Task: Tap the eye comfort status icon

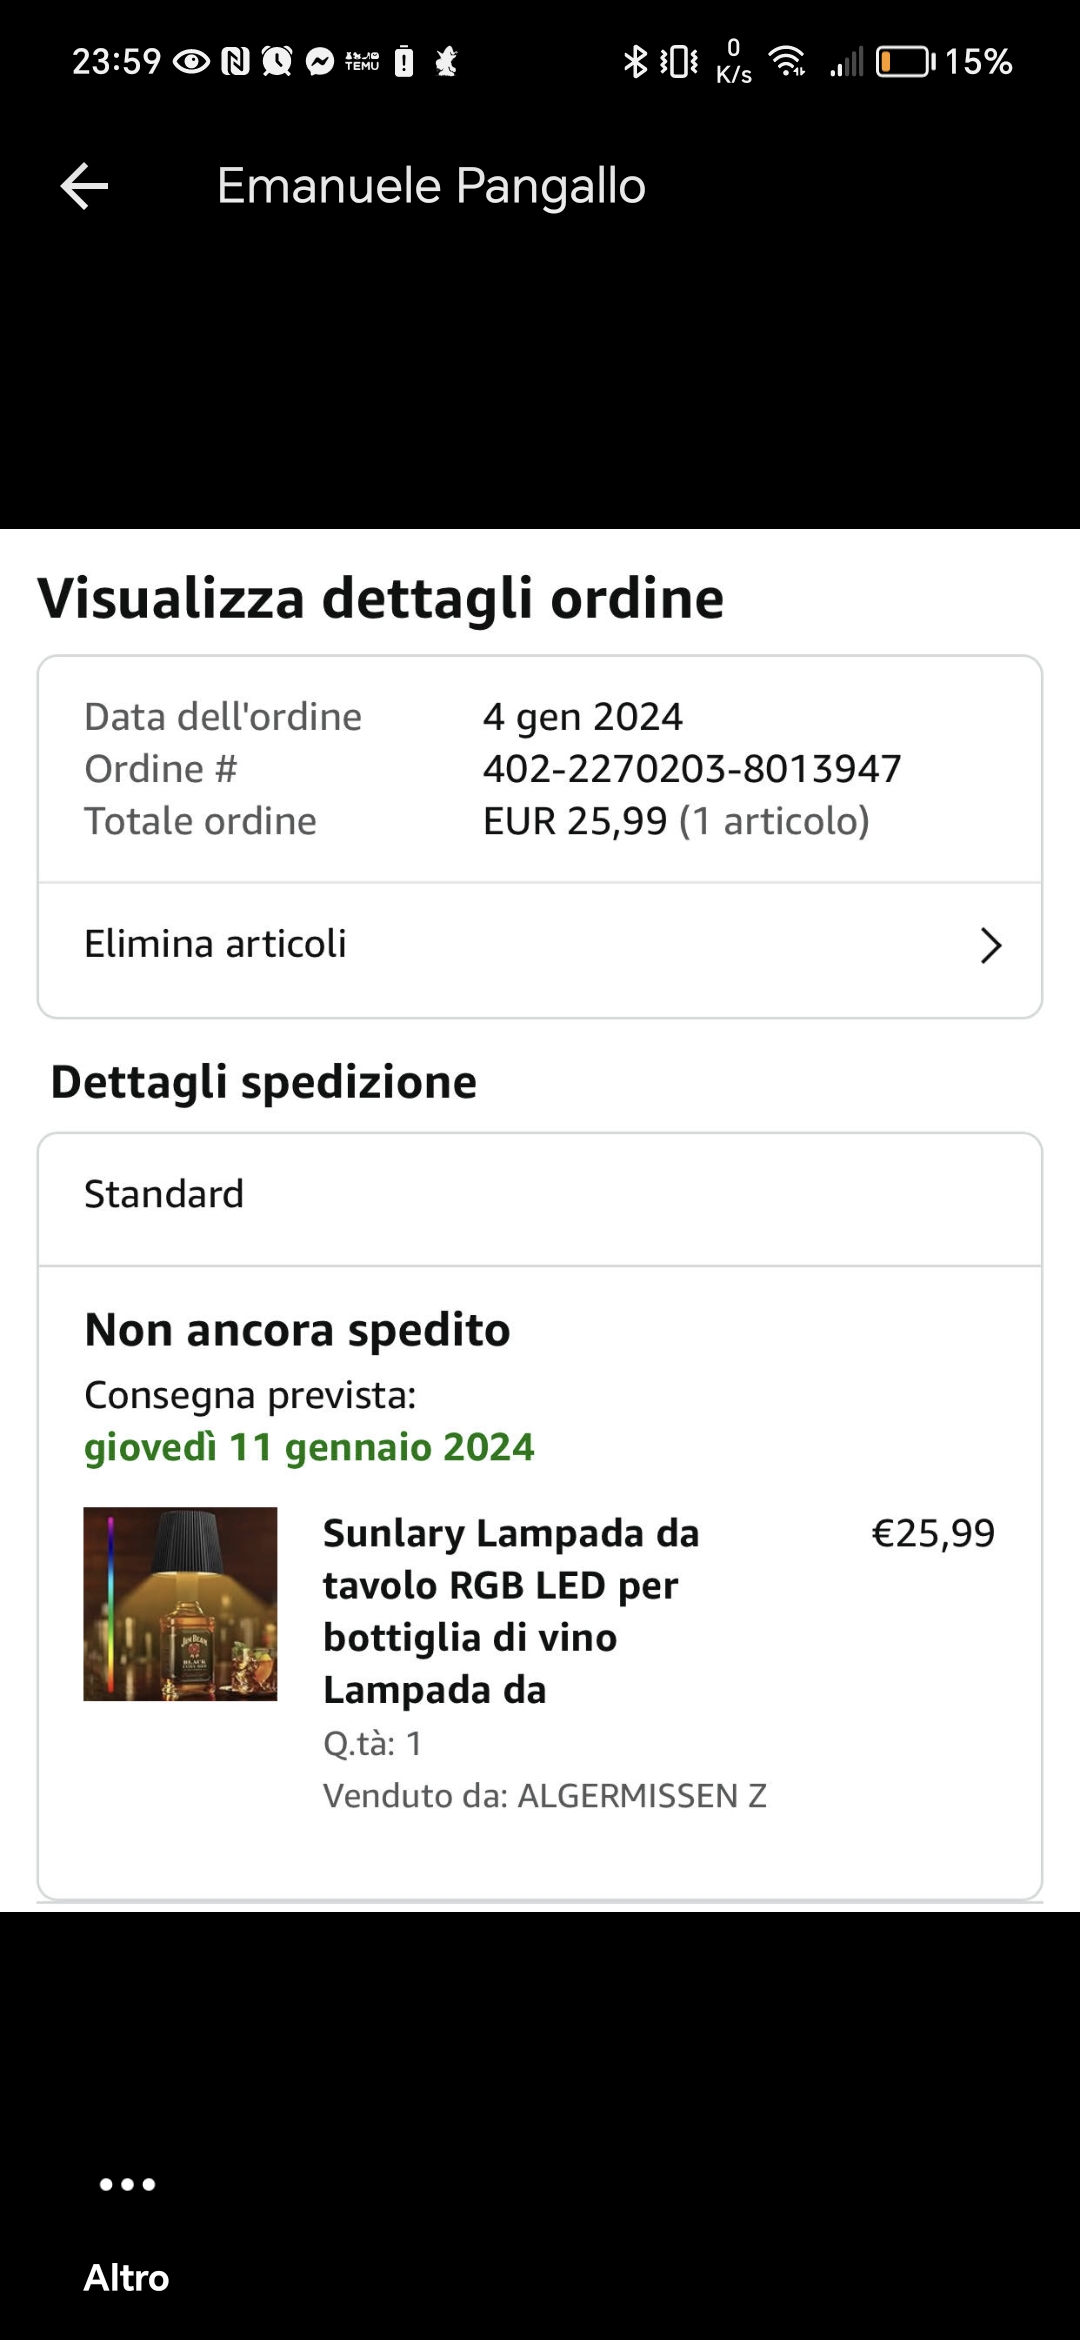Action: click(x=191, y=62)
